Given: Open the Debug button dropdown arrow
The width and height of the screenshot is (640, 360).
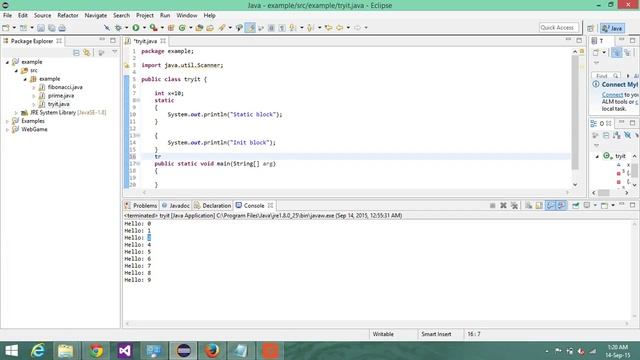Looking at the screenshot, I should 126,28.
